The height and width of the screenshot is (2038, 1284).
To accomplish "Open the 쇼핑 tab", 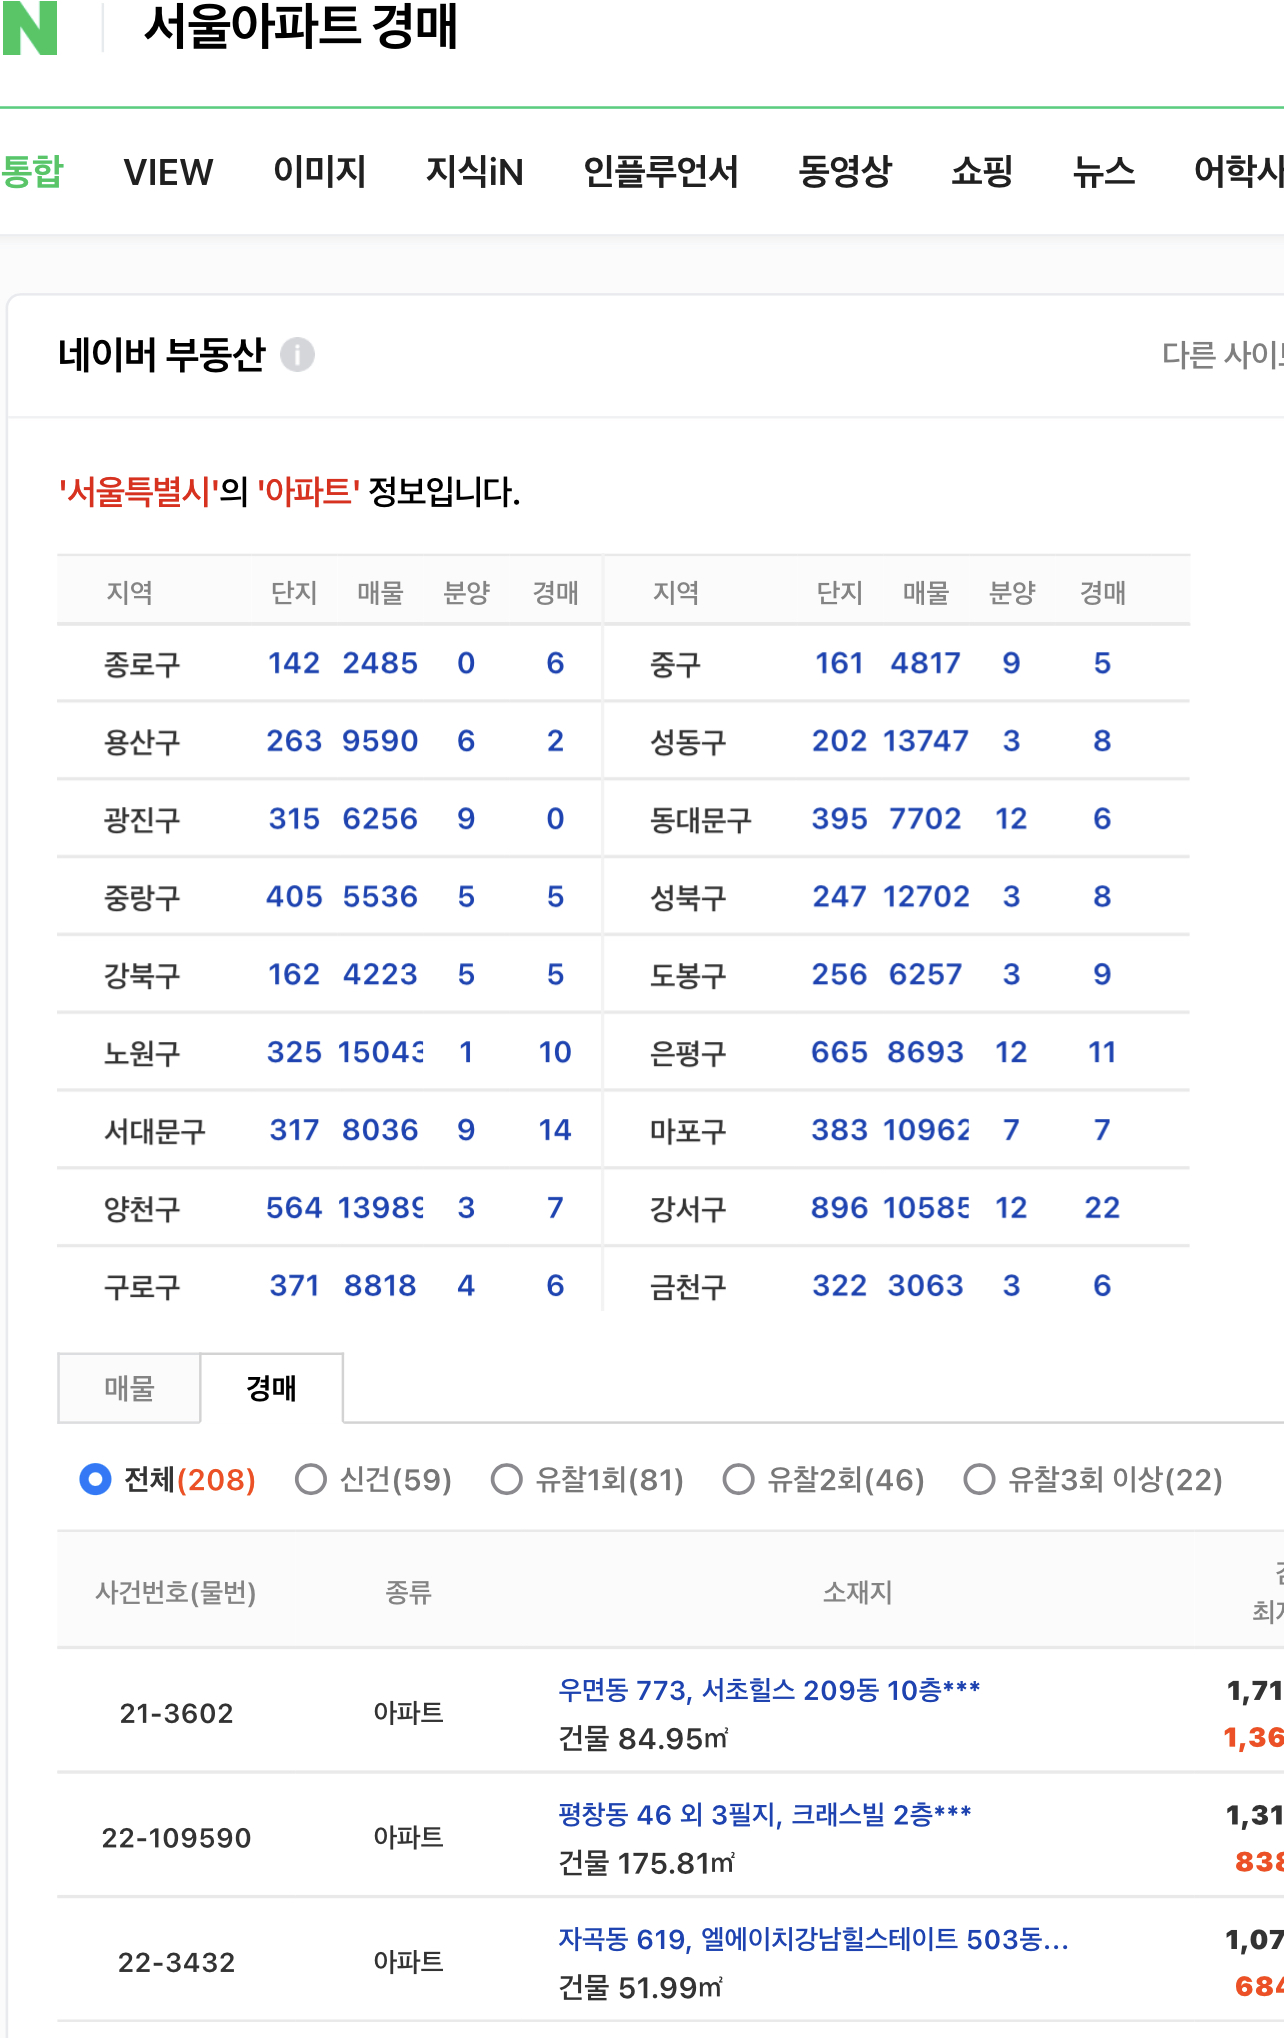I will tap(982, 171).
